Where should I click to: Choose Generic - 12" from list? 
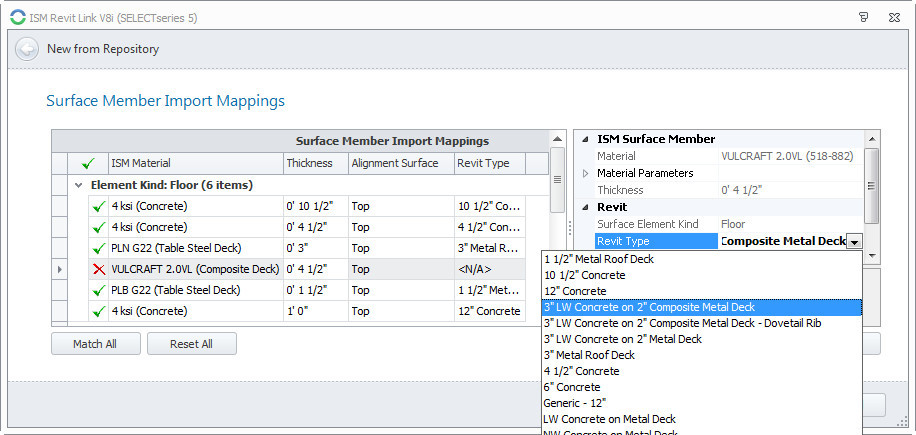coord(701,403)
